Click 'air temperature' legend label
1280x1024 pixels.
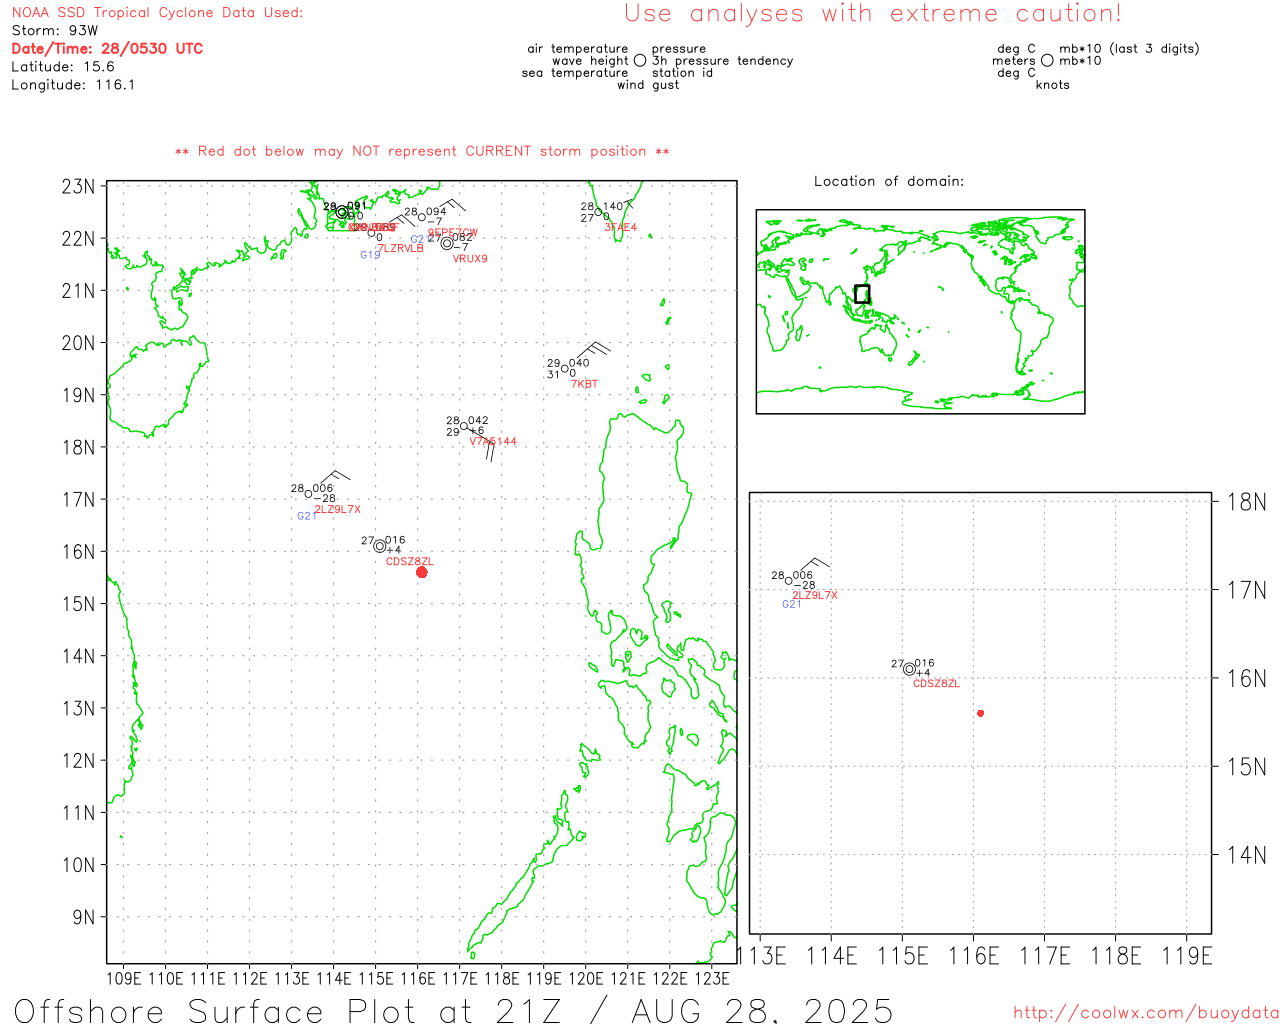(x=578, y=48)
